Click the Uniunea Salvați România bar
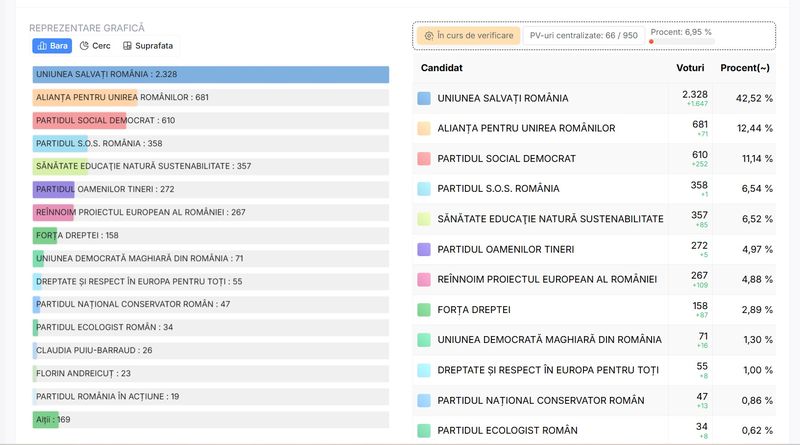The height and width of the screenshot is (445, 800). coord(210,75)
